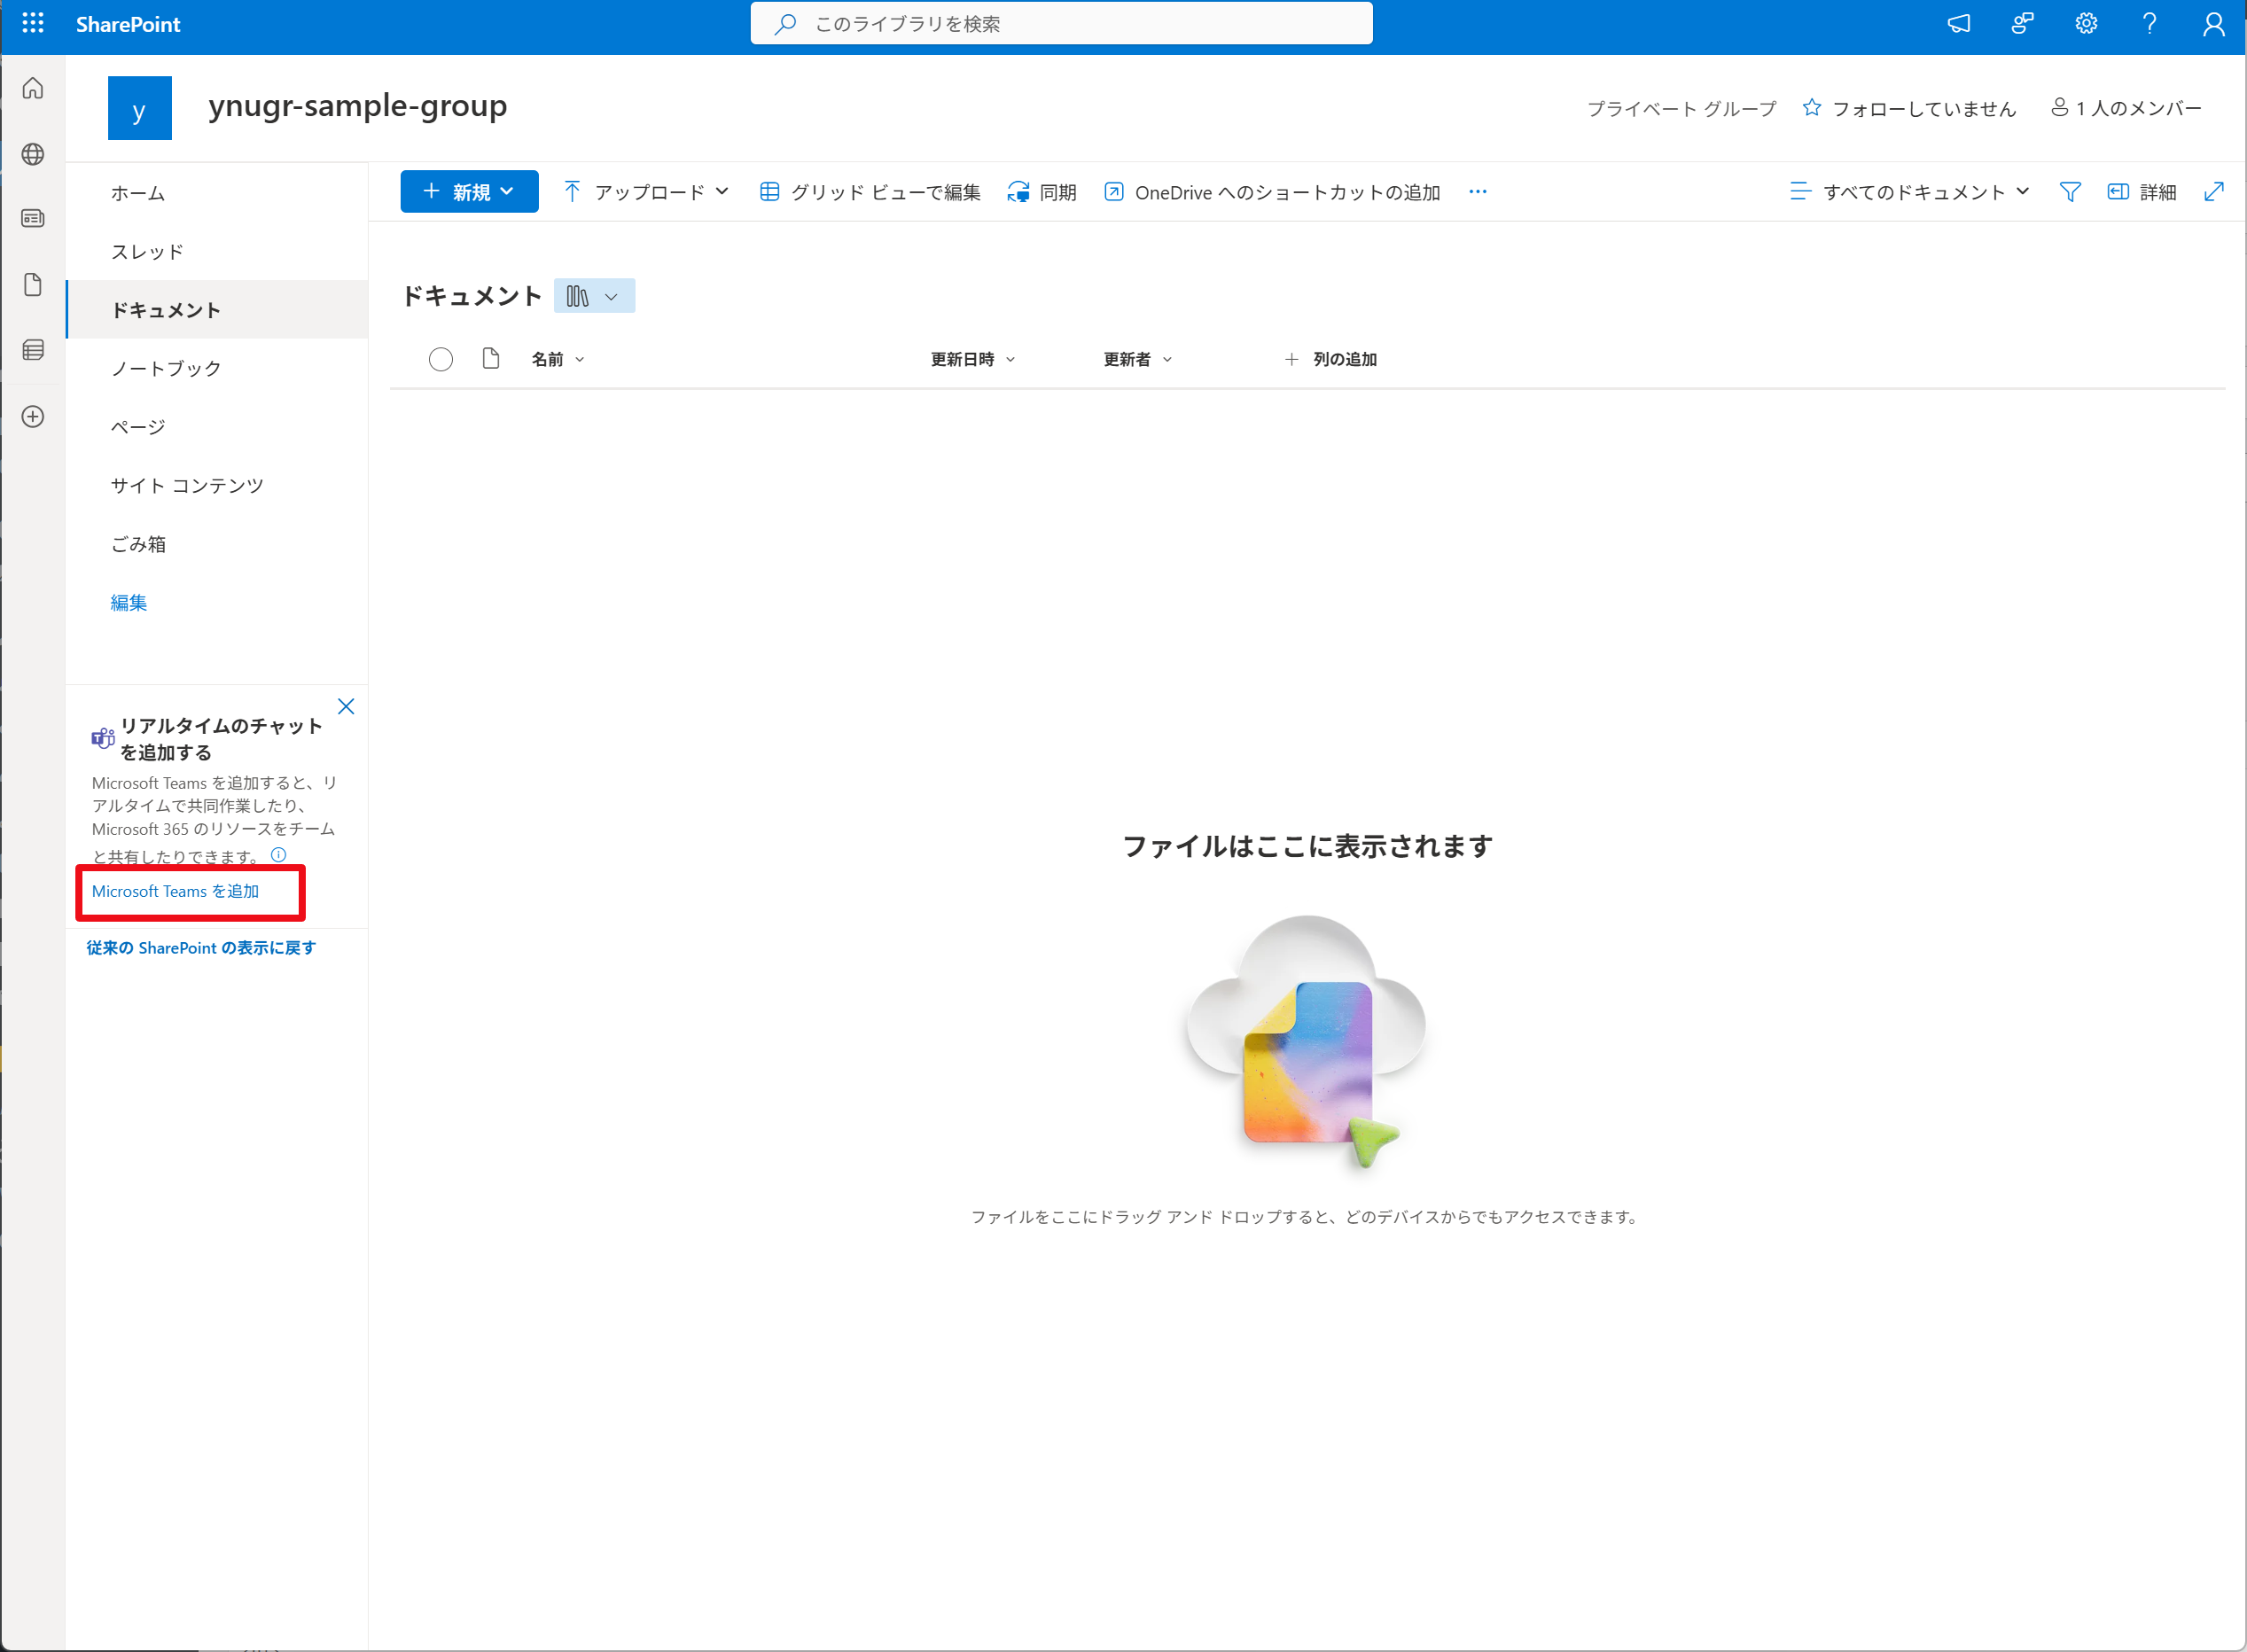
Task: Open the app launcher waffle icon
Action: (33, 23)
